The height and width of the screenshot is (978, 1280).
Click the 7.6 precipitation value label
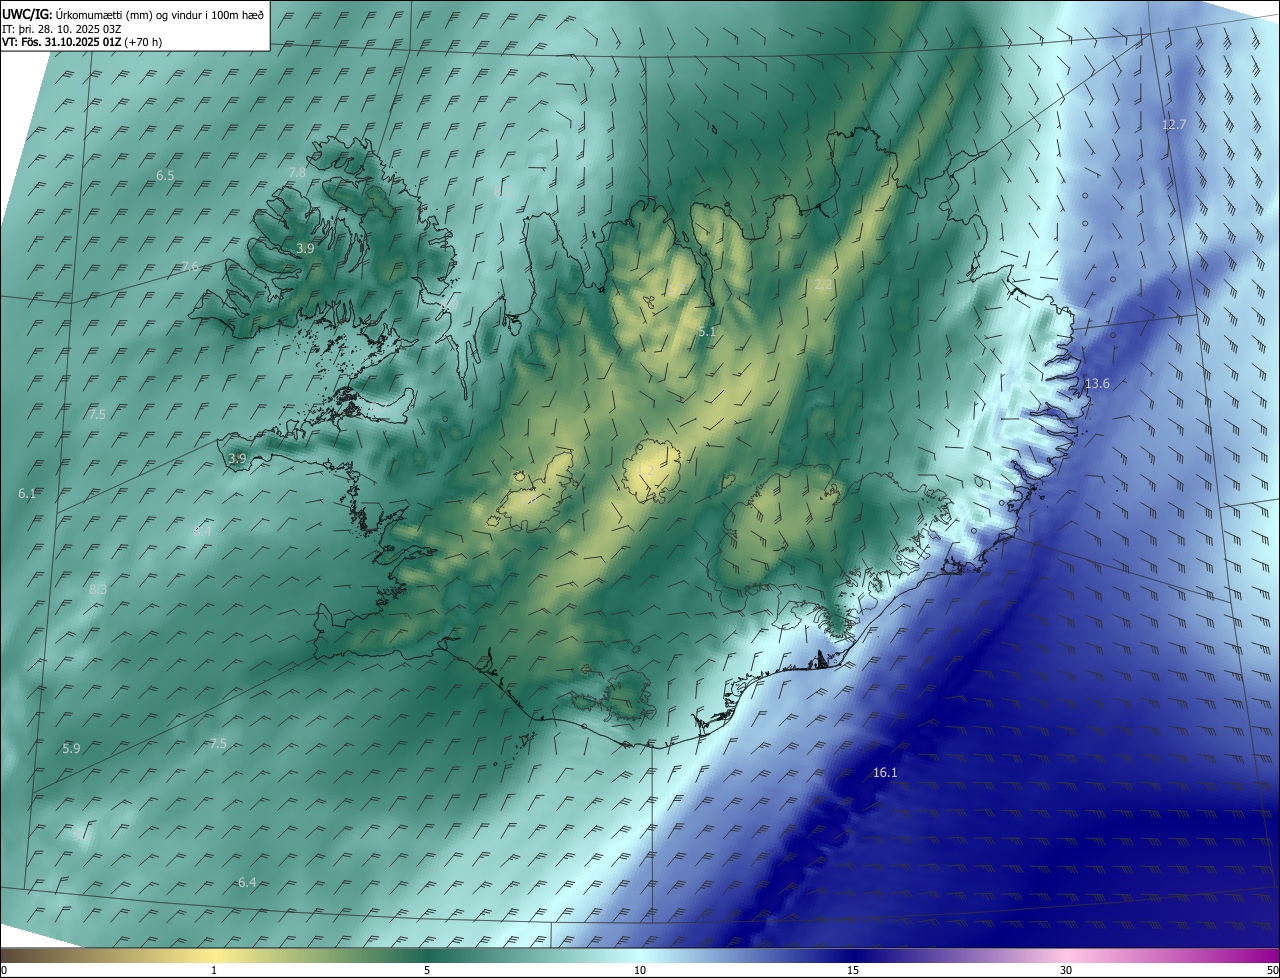pyautogui.click(x=190, y=266)
